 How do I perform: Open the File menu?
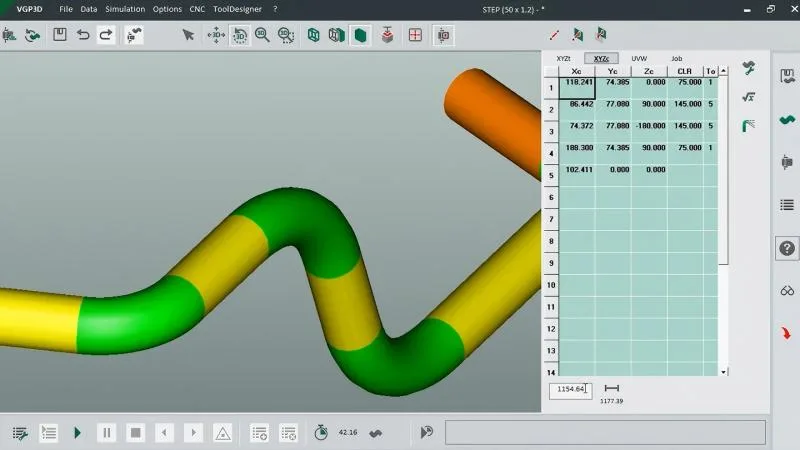click(66, 9)
